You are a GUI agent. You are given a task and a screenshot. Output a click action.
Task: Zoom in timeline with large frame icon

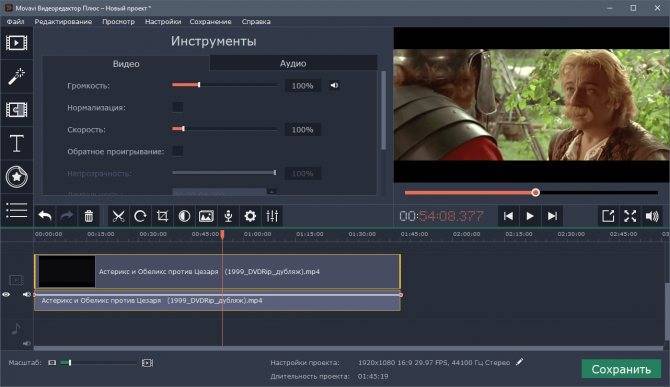[x=147, y=363]
